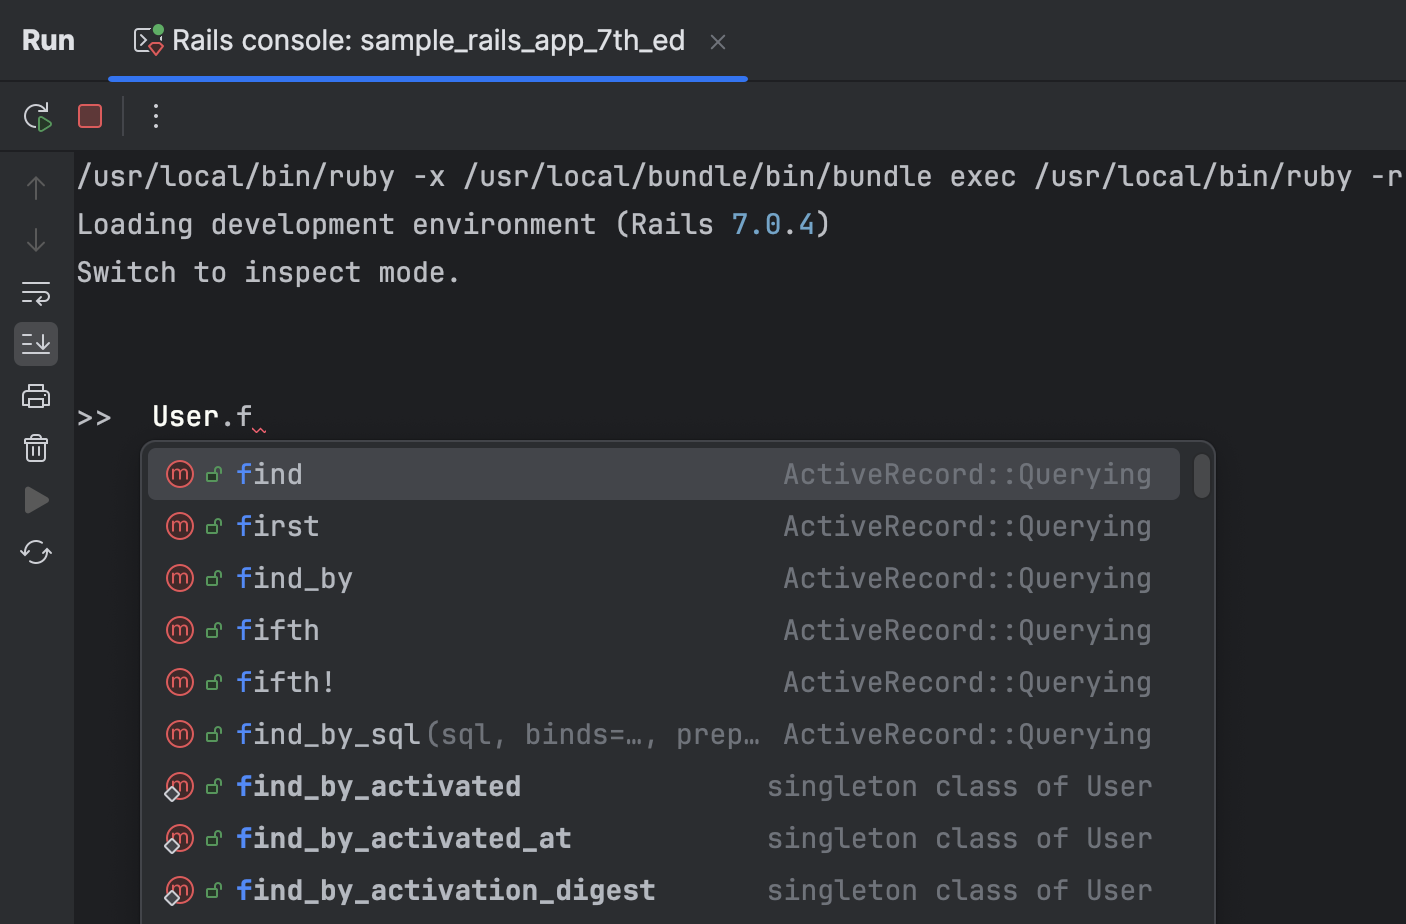
Task: Toggle soft-wrap in console output
Action: click(x=36, y=293)
